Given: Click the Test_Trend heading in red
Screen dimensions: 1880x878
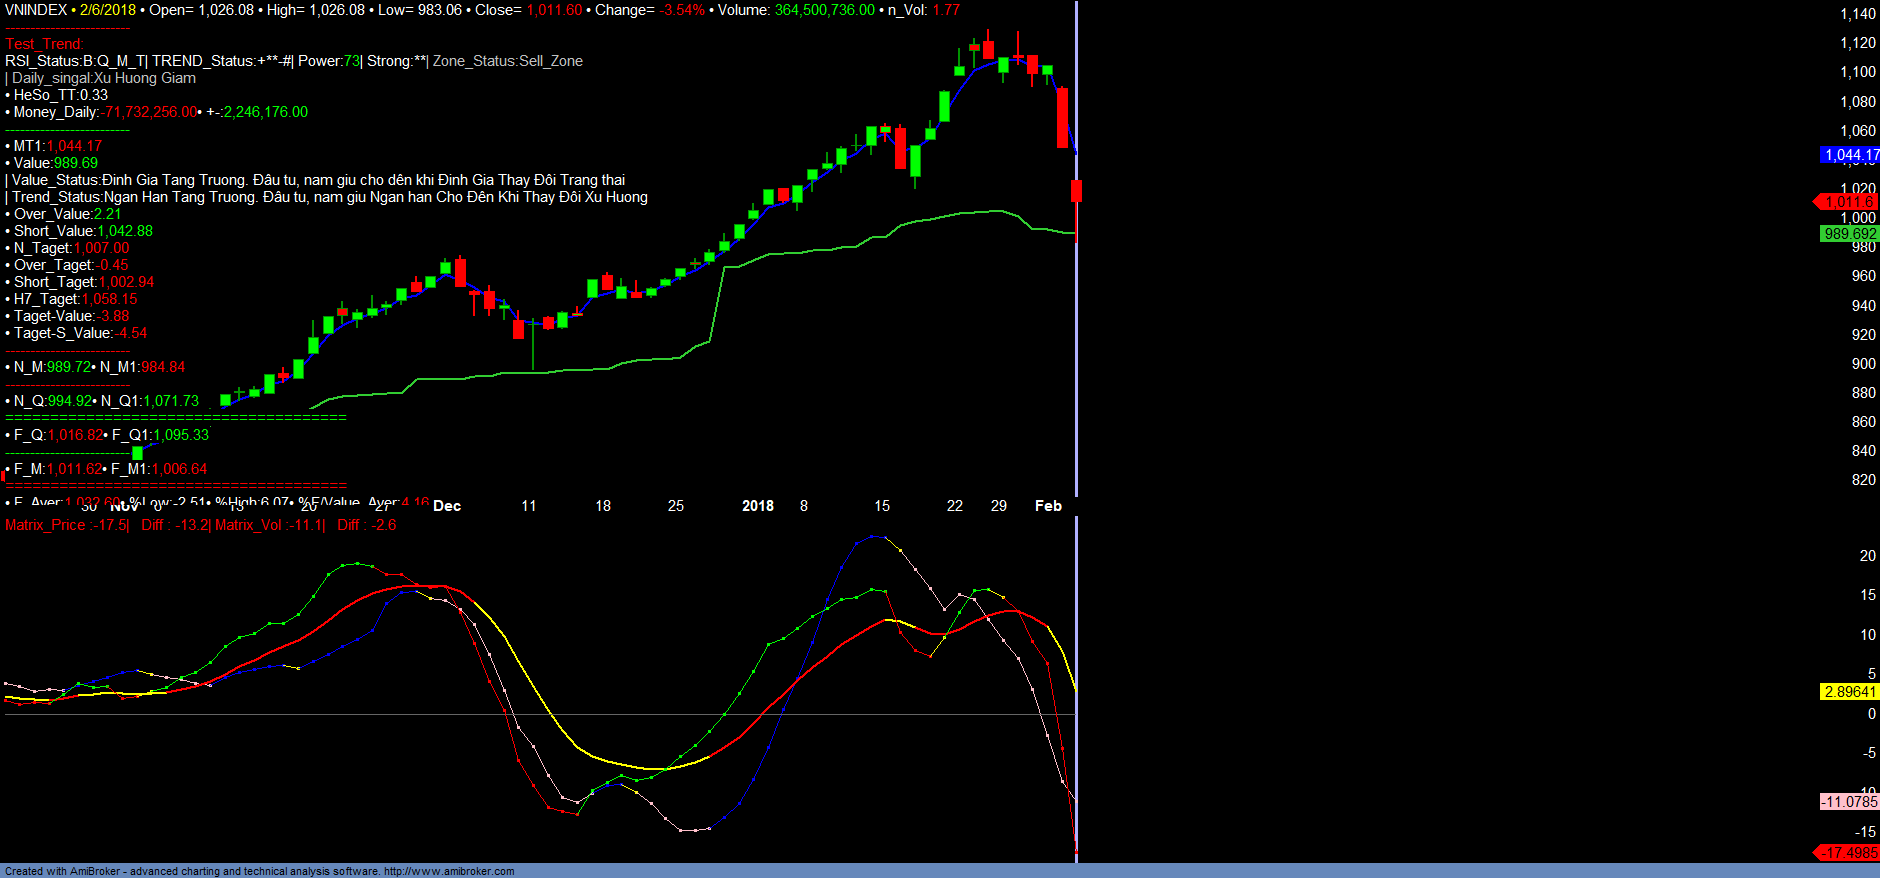Looking at the screenshot, I should pos(44,44).
